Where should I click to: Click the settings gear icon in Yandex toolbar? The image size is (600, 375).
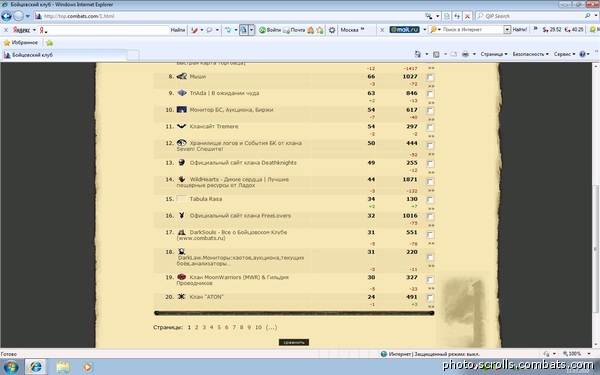(332, 30)
